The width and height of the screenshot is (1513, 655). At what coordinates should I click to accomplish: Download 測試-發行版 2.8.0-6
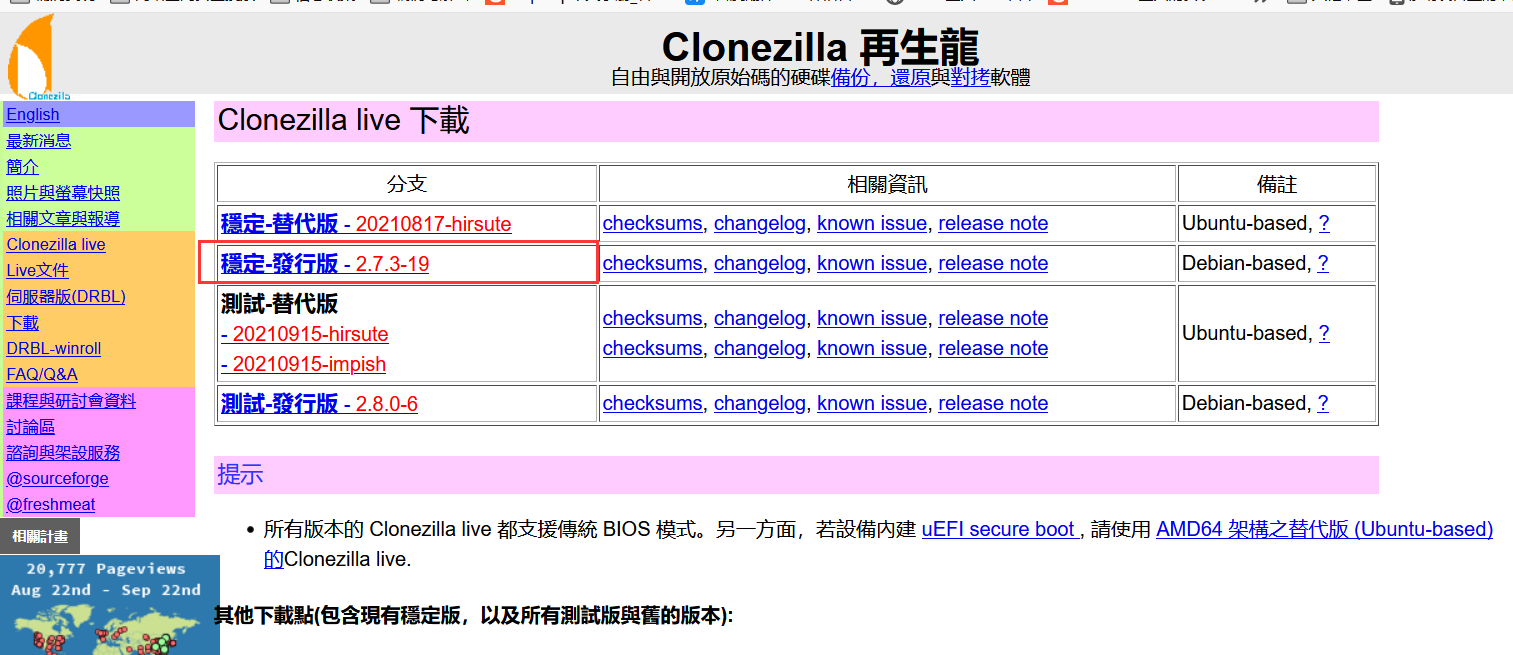point(319,404)
